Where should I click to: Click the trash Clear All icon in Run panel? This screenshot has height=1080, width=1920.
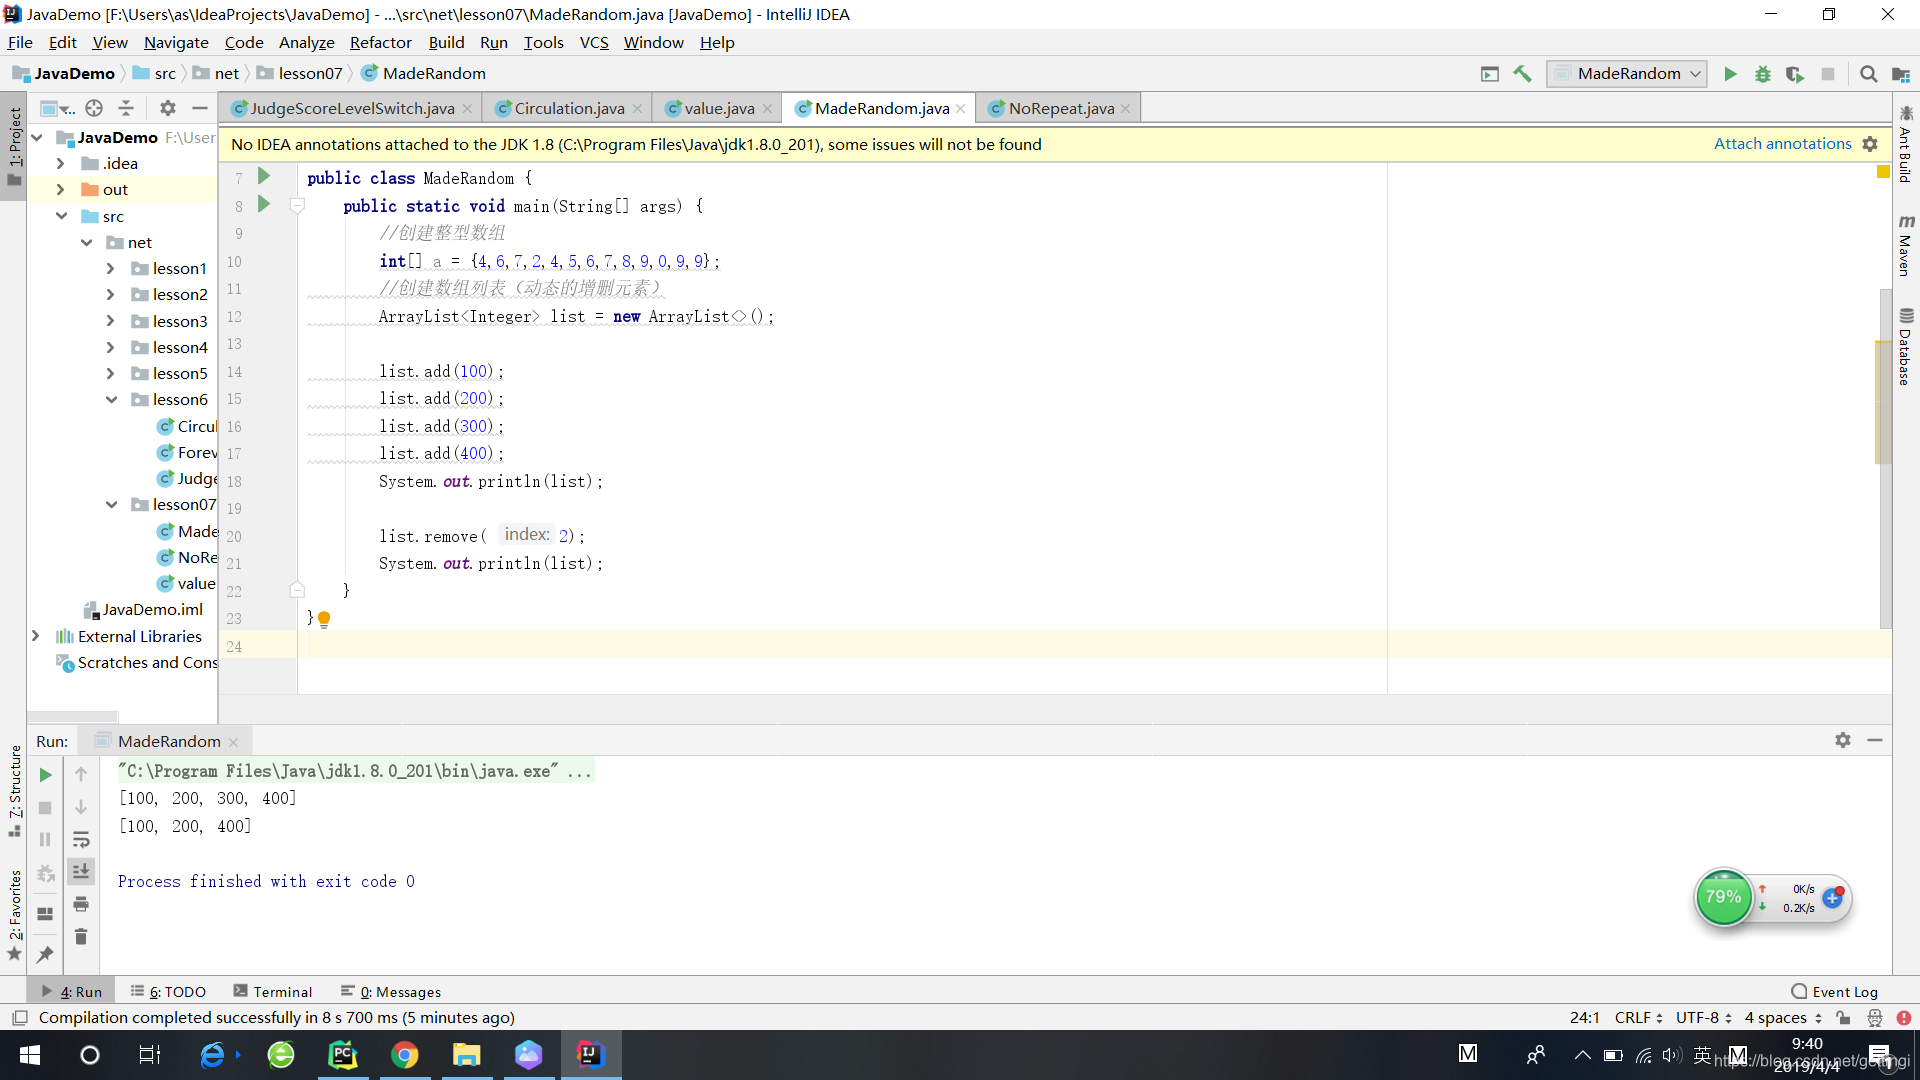[x=81, y=937]
